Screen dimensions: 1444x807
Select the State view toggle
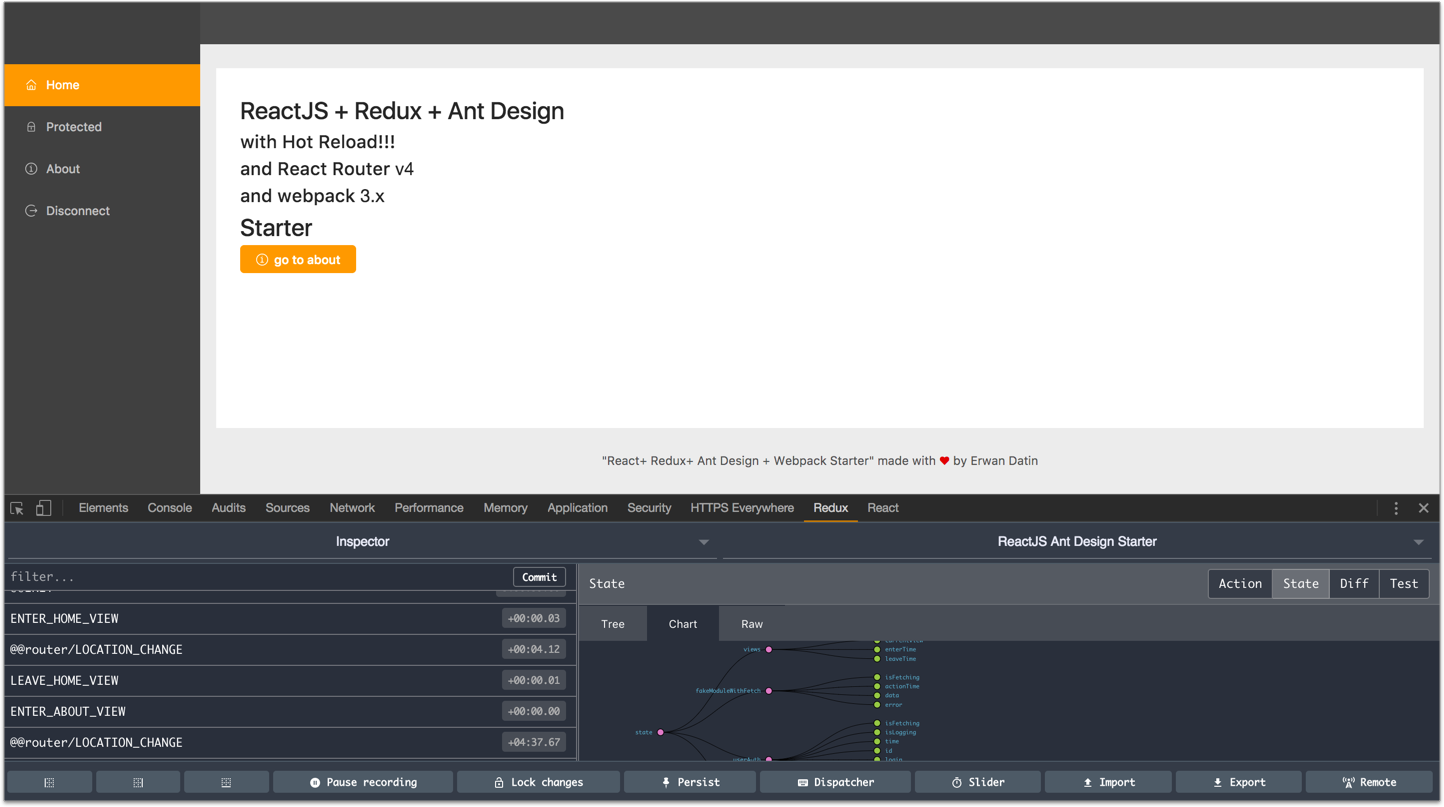point(1301,584)
